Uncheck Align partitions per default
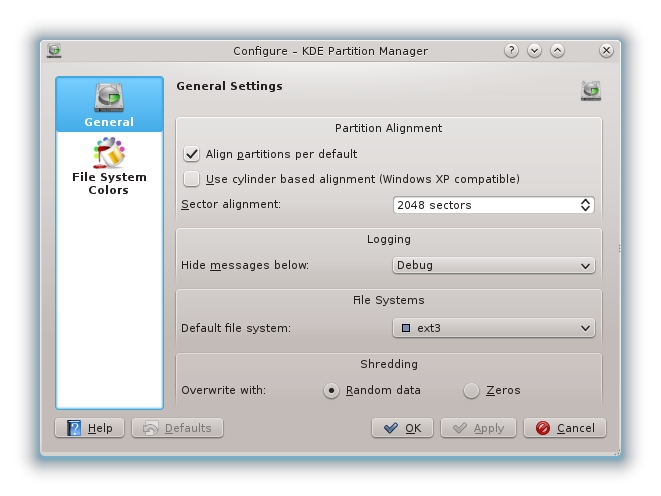Viewport: 661px width, 496px height. tap(192, 154)
